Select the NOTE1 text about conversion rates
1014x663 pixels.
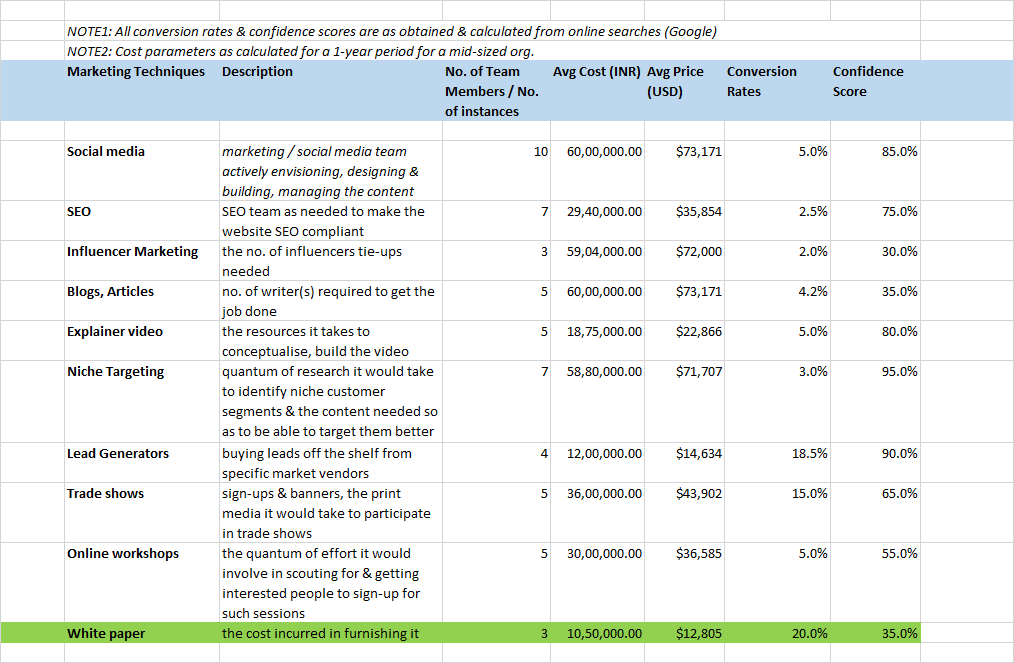(391, 31)
